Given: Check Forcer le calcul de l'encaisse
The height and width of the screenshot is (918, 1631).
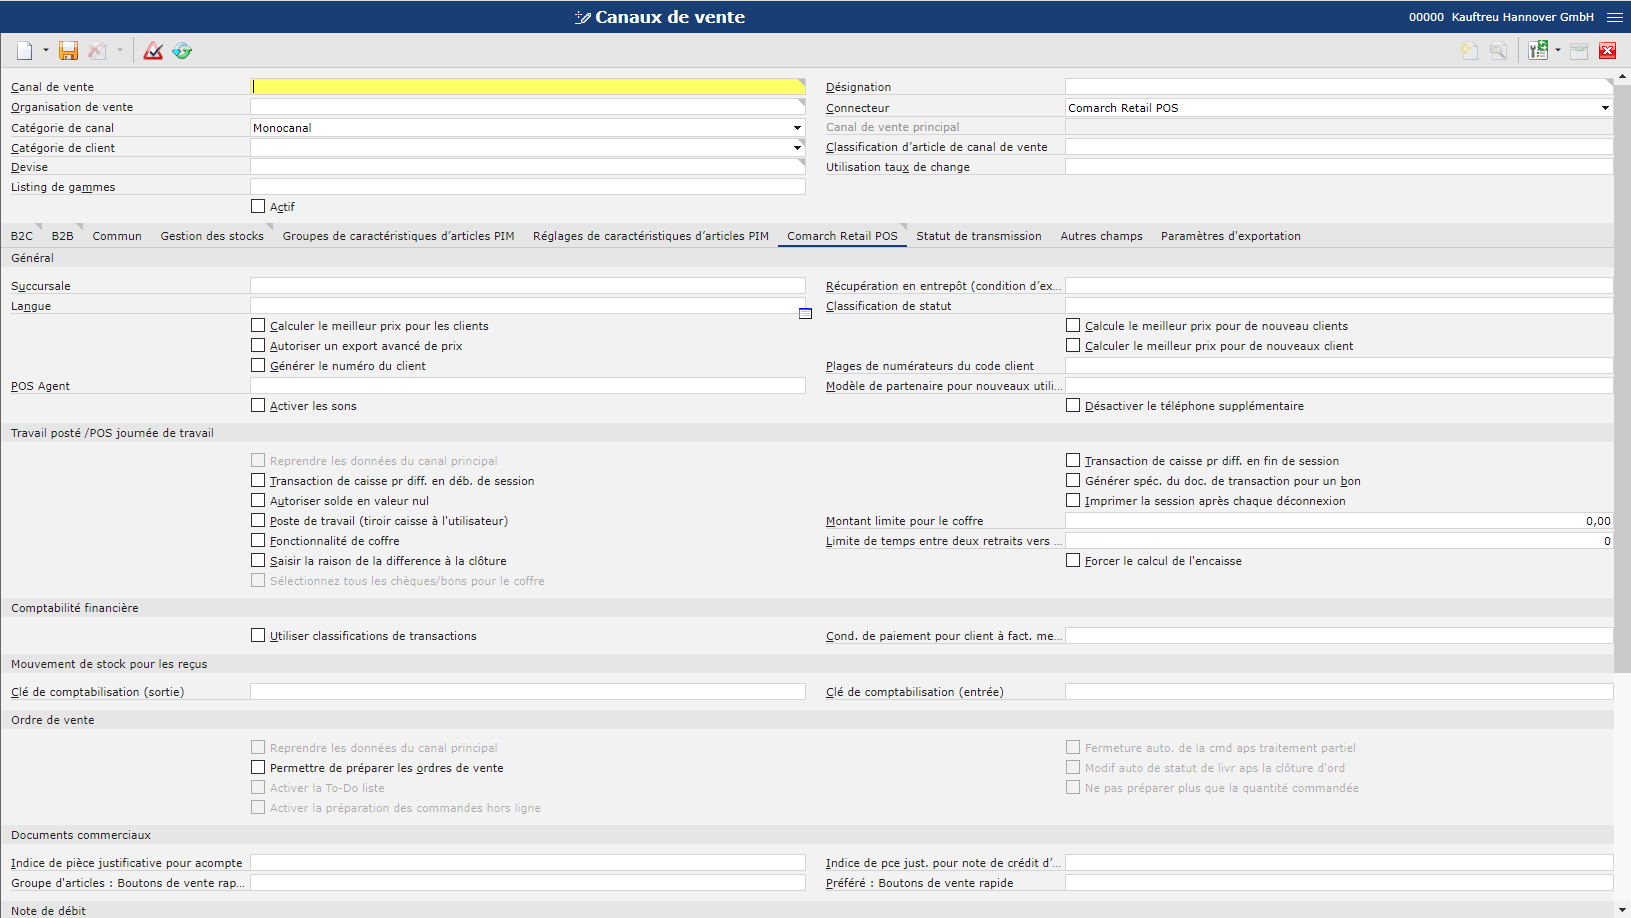Looking at the screenshot, I should [1073, 560].
